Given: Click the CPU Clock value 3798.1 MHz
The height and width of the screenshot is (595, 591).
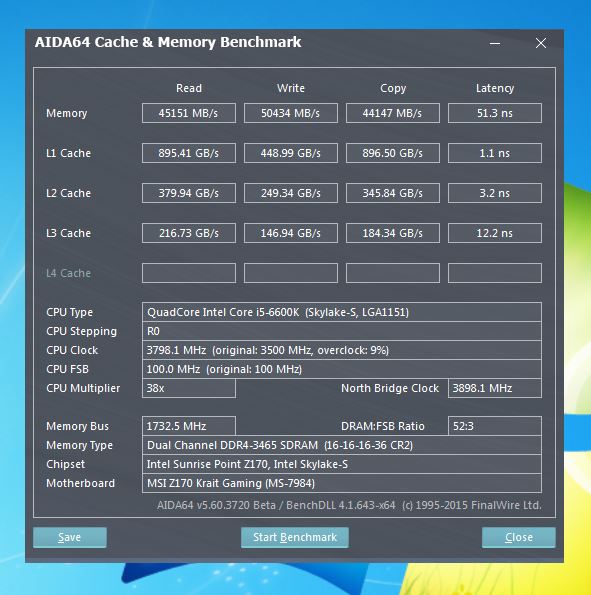Looking at the screenshot, I should click(x=342, y=350).
